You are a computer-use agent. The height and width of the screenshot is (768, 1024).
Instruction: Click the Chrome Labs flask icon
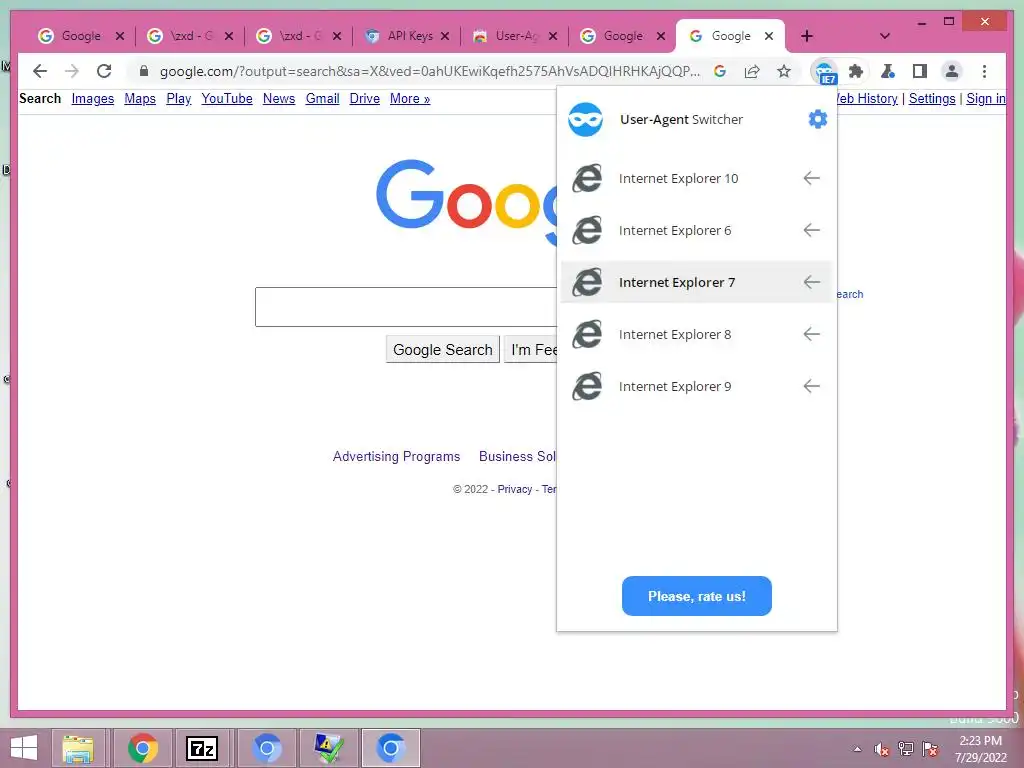coord(888,71)
